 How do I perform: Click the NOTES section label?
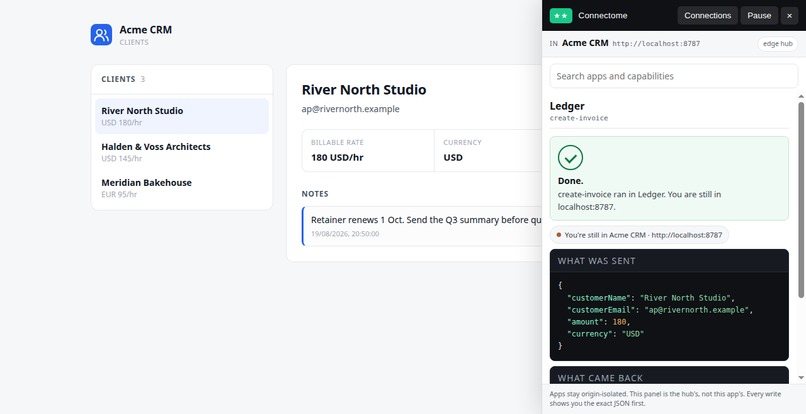[315, 194]
